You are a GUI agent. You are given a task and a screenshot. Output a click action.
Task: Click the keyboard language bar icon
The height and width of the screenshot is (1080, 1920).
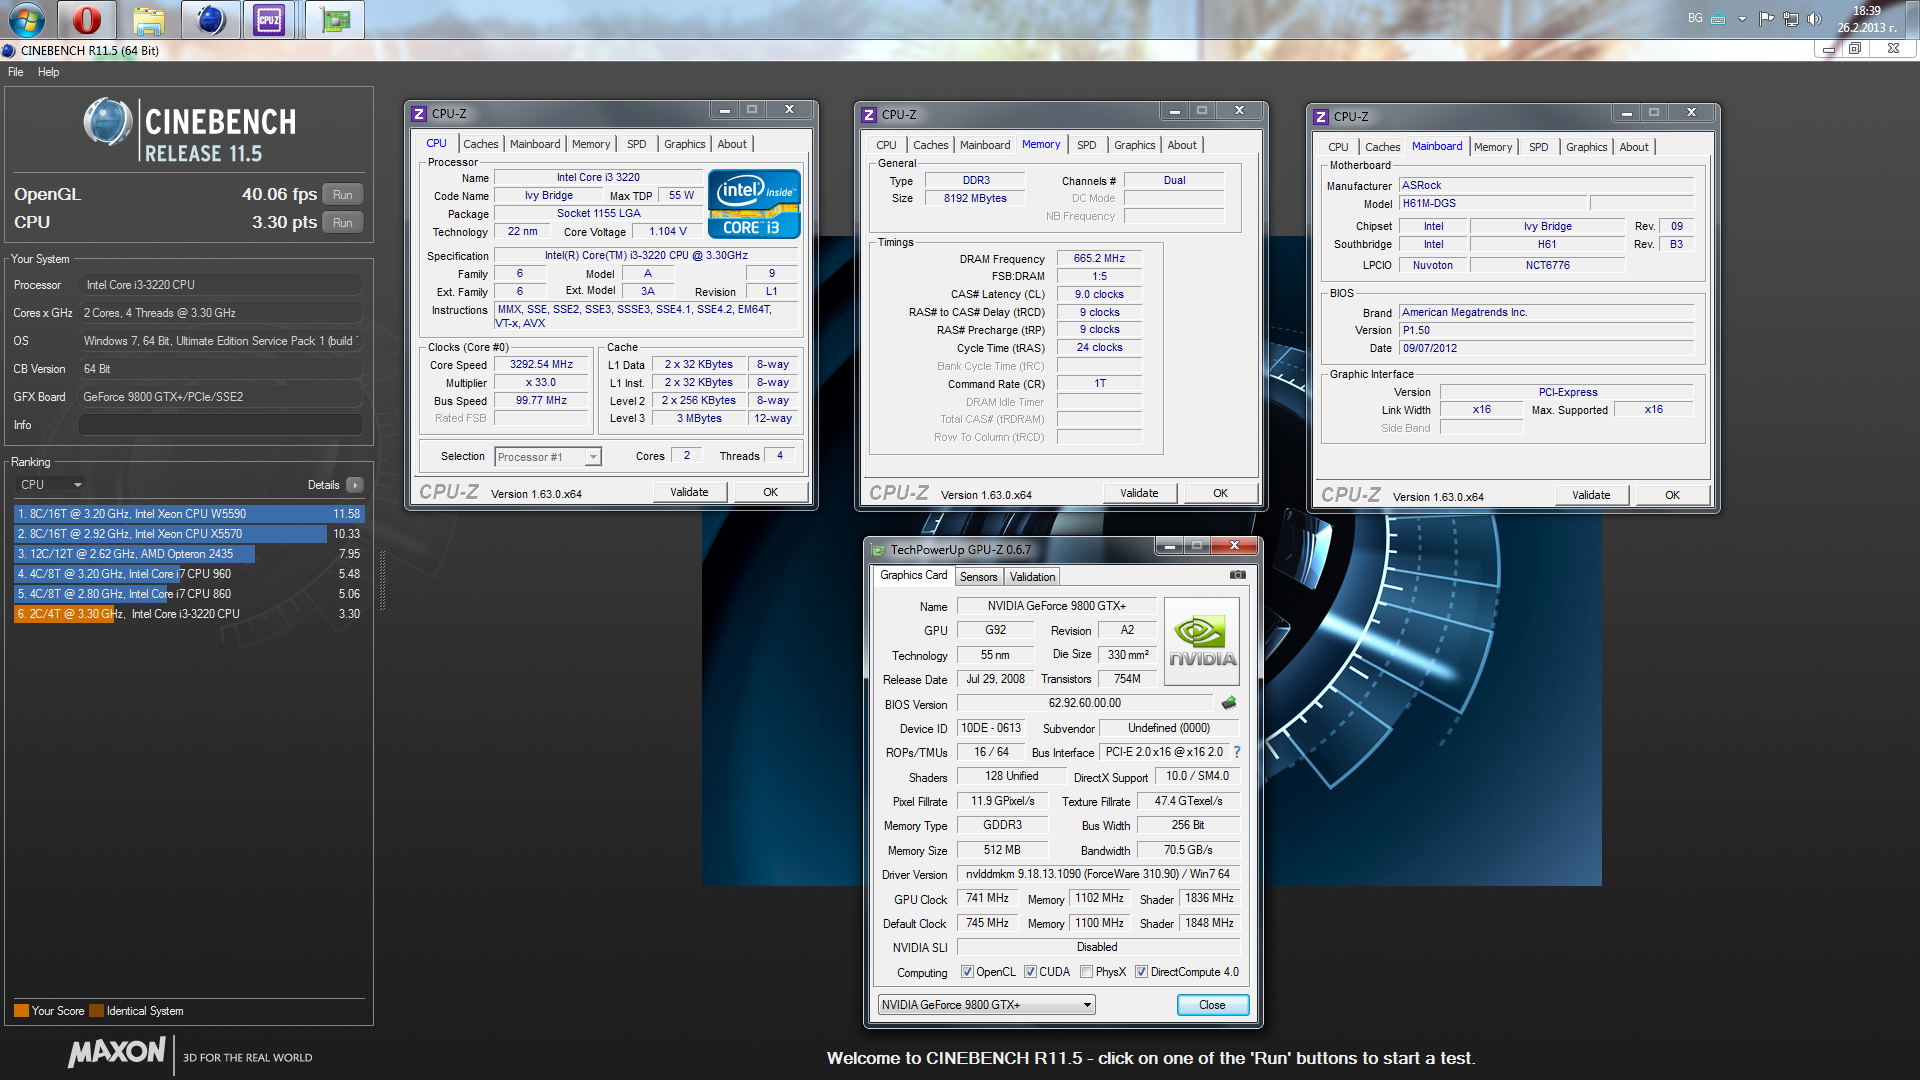(x=1718, y=19)
